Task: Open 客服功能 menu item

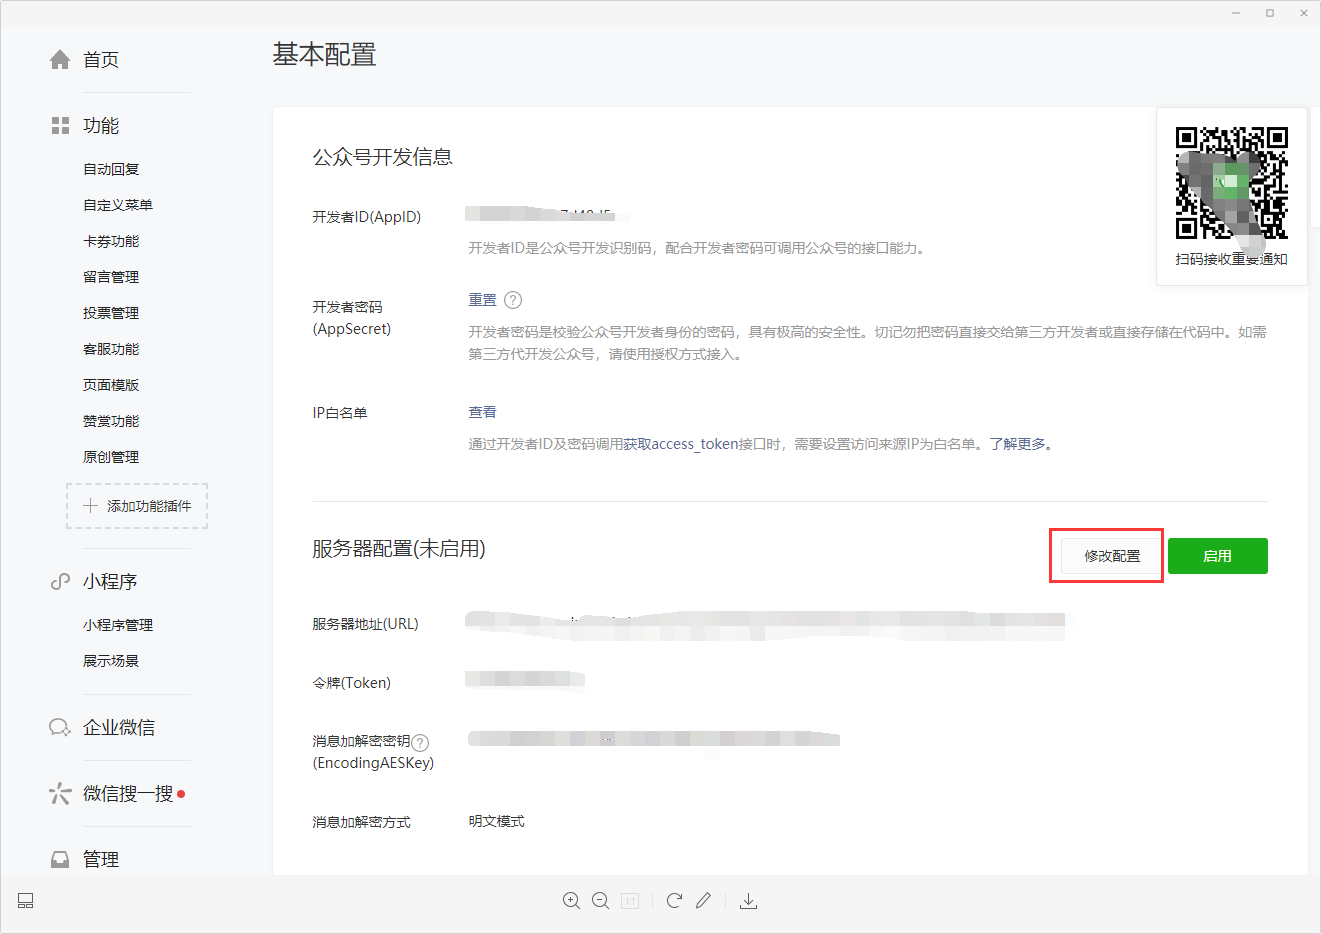Action: [111, 349]
